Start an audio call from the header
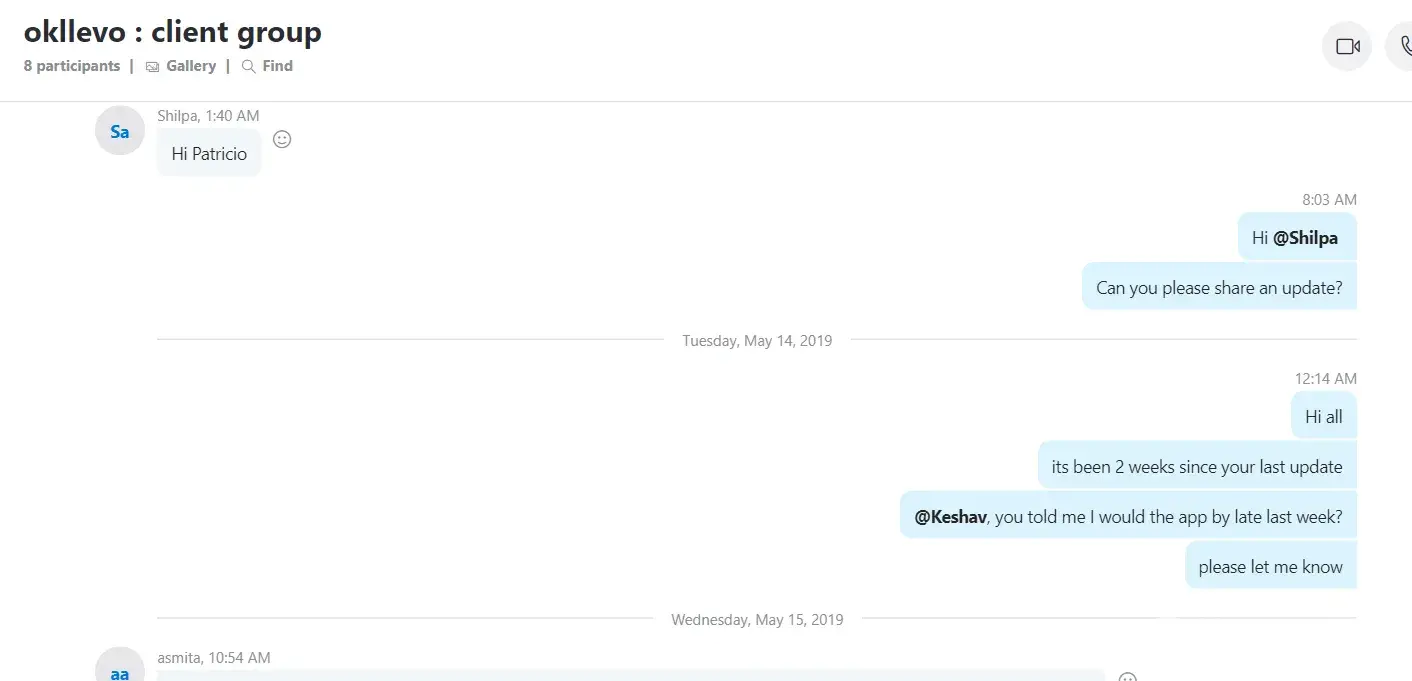The height and width of the screenshot is (681, 1412). (x=1402, y=47)
